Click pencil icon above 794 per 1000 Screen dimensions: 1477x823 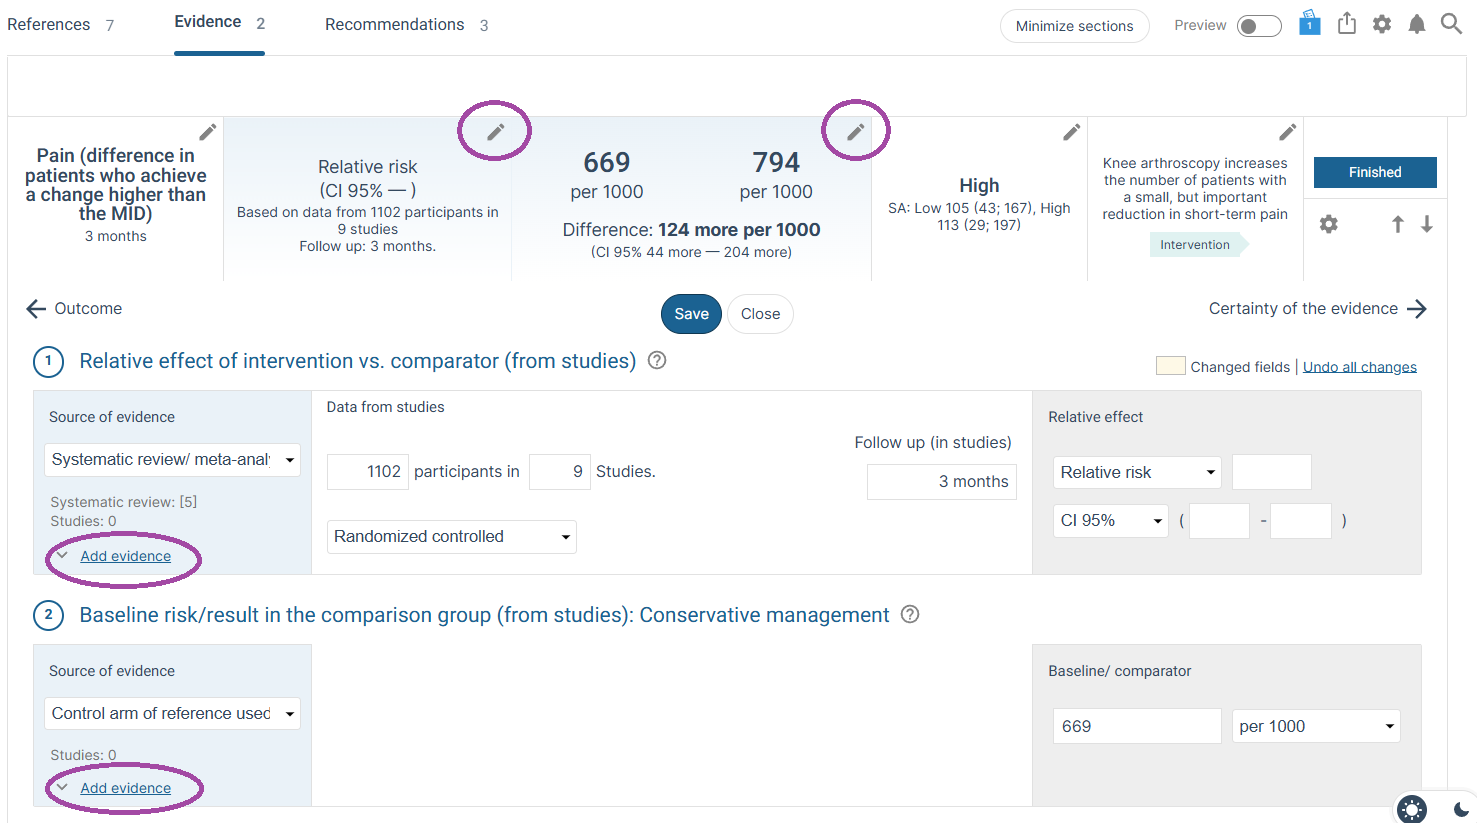tap(855, 132)
